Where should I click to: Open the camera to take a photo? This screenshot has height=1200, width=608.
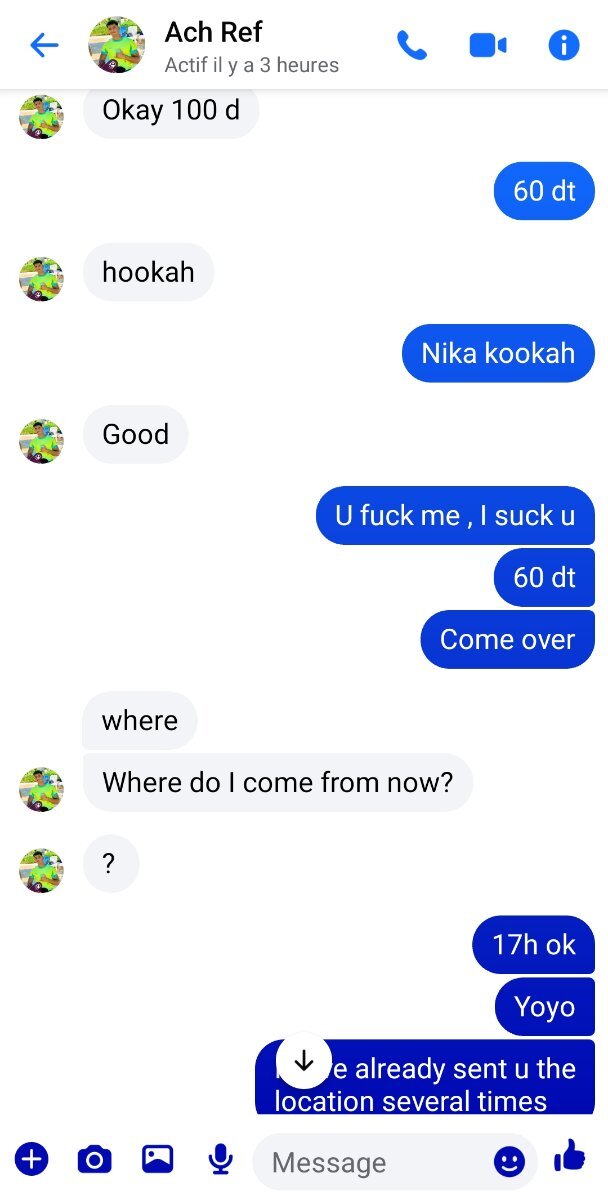(94, 1159)
